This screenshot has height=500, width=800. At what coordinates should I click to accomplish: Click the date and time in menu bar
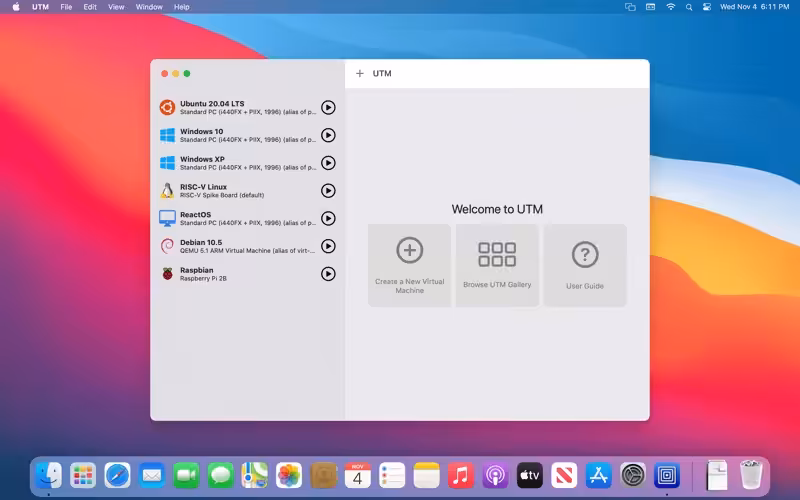pos(754,7)
